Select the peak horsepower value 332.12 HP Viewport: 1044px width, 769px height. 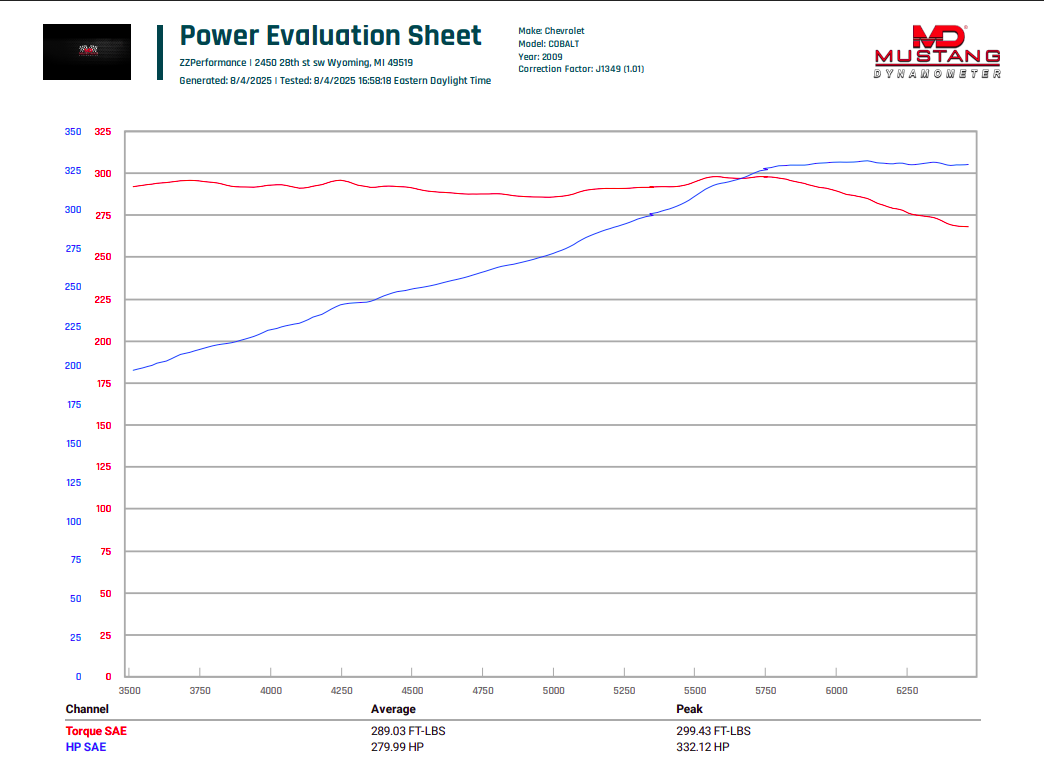[x=702, y=747]
